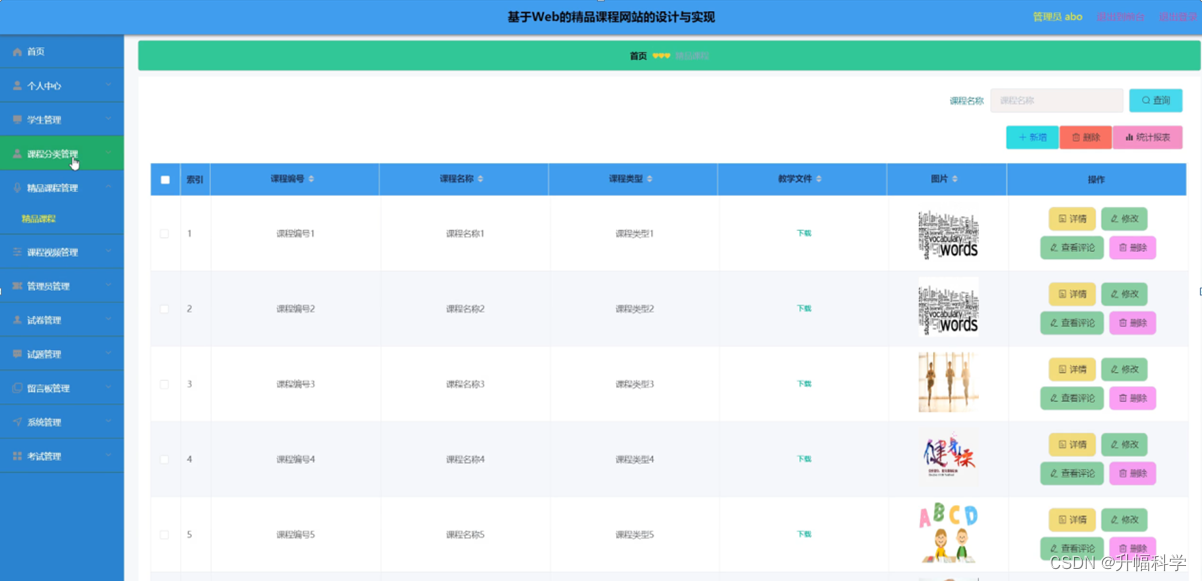This screenshot has width=1202, height=581.
Task: Check the checkbox for row 课程编号3
Action: (164, 384)
